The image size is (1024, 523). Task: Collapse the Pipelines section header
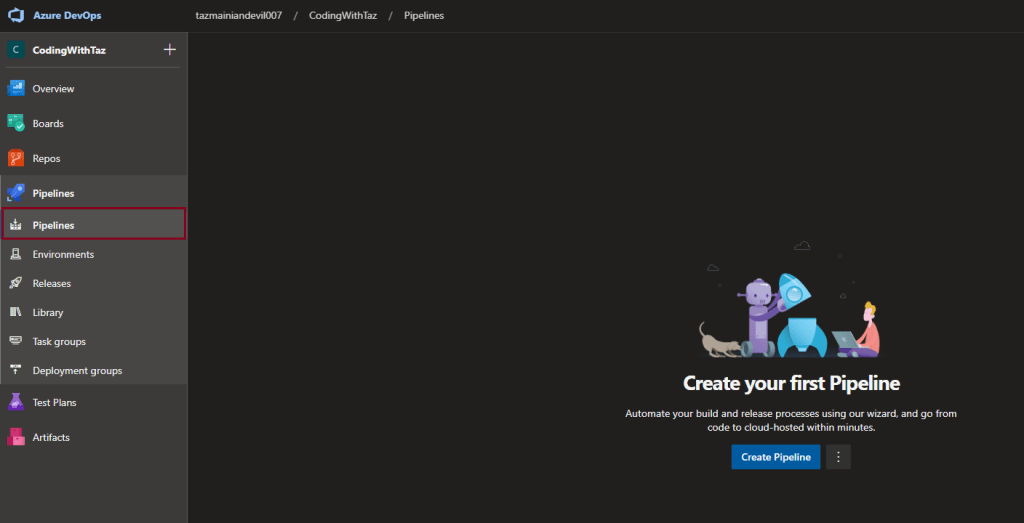tap(53, 193)
